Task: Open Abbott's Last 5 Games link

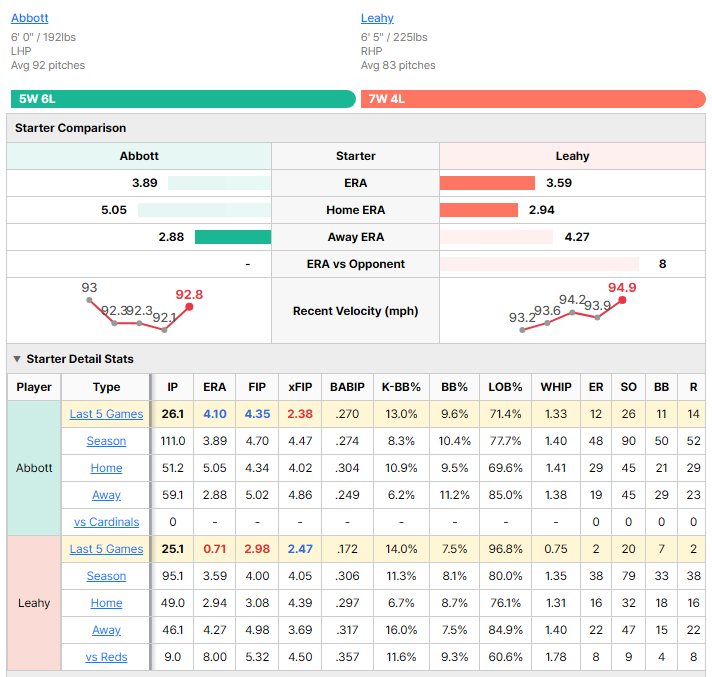Action: [x=106, y=414]
